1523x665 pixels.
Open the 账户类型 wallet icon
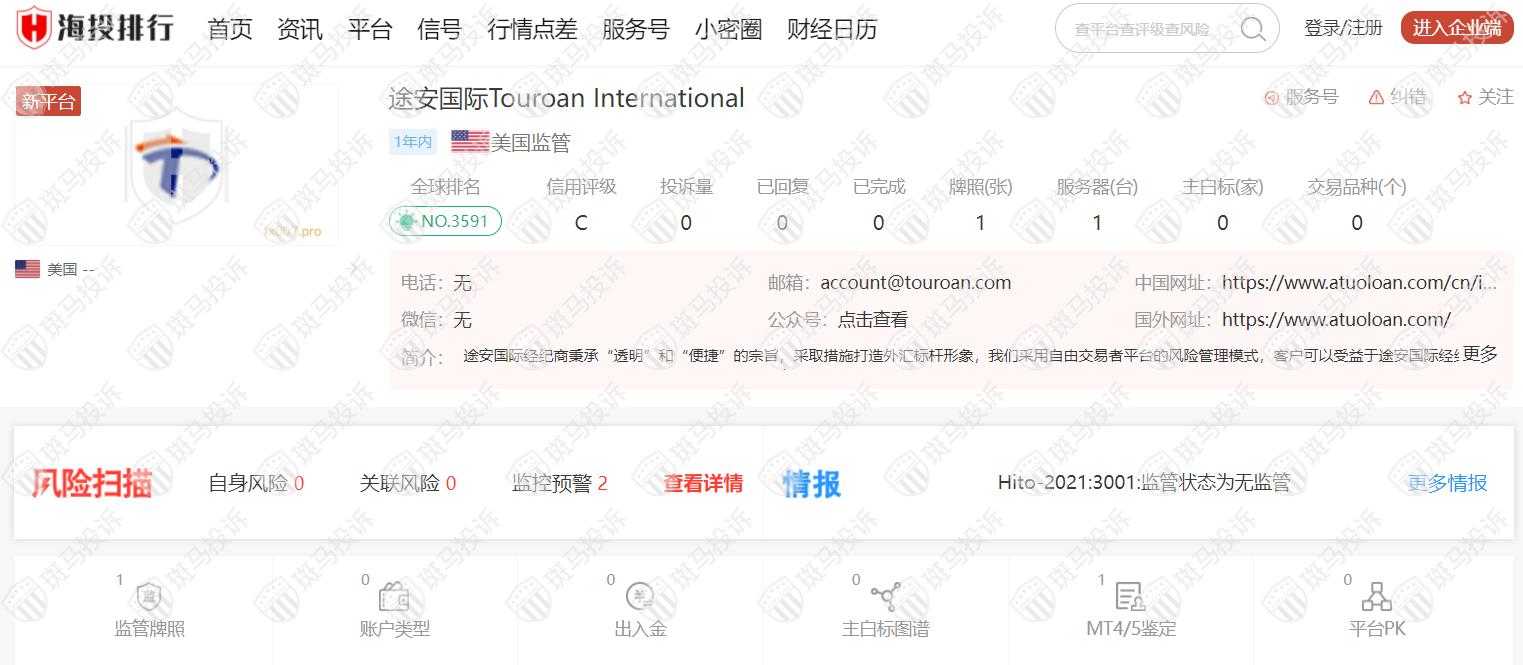[394, 598]
